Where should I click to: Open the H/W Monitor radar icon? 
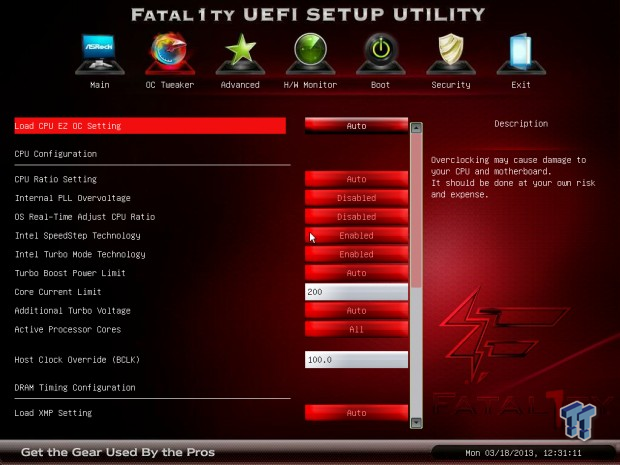(310, 54)
